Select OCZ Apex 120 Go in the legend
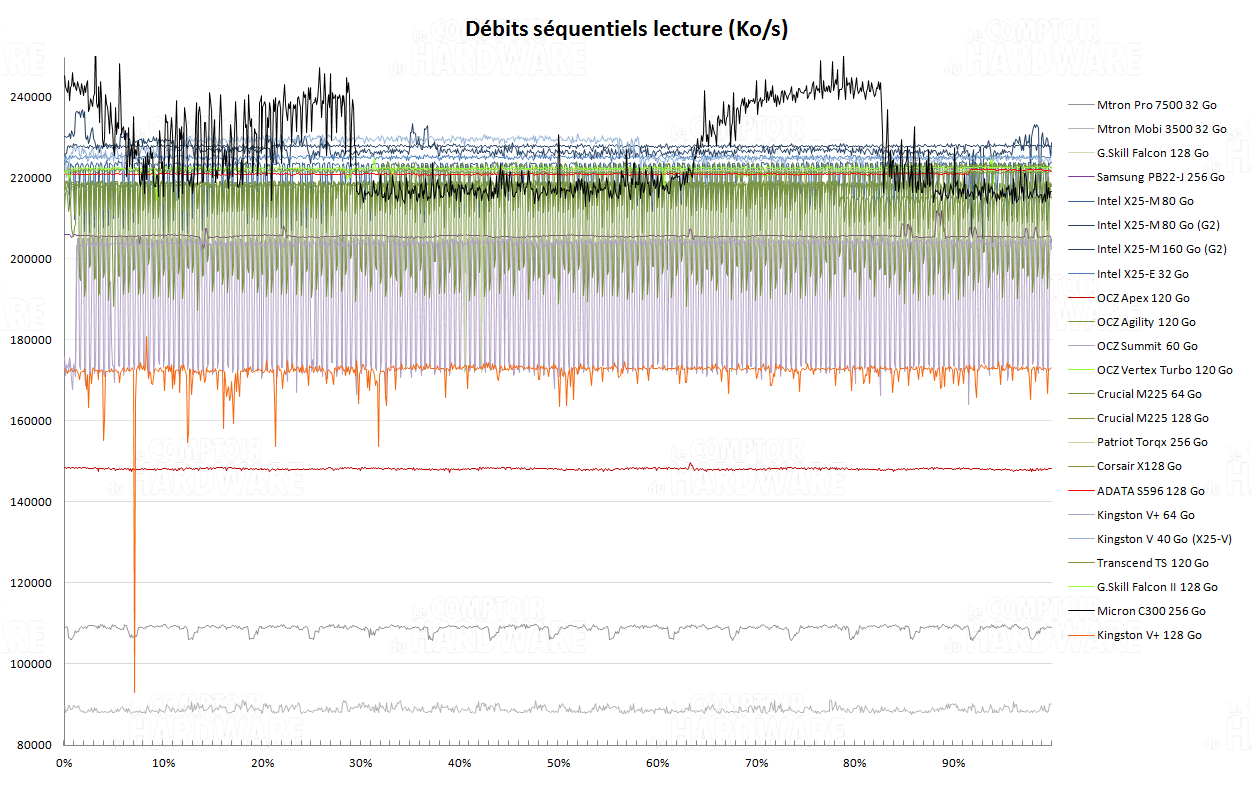 click(x=1143, y=298)
